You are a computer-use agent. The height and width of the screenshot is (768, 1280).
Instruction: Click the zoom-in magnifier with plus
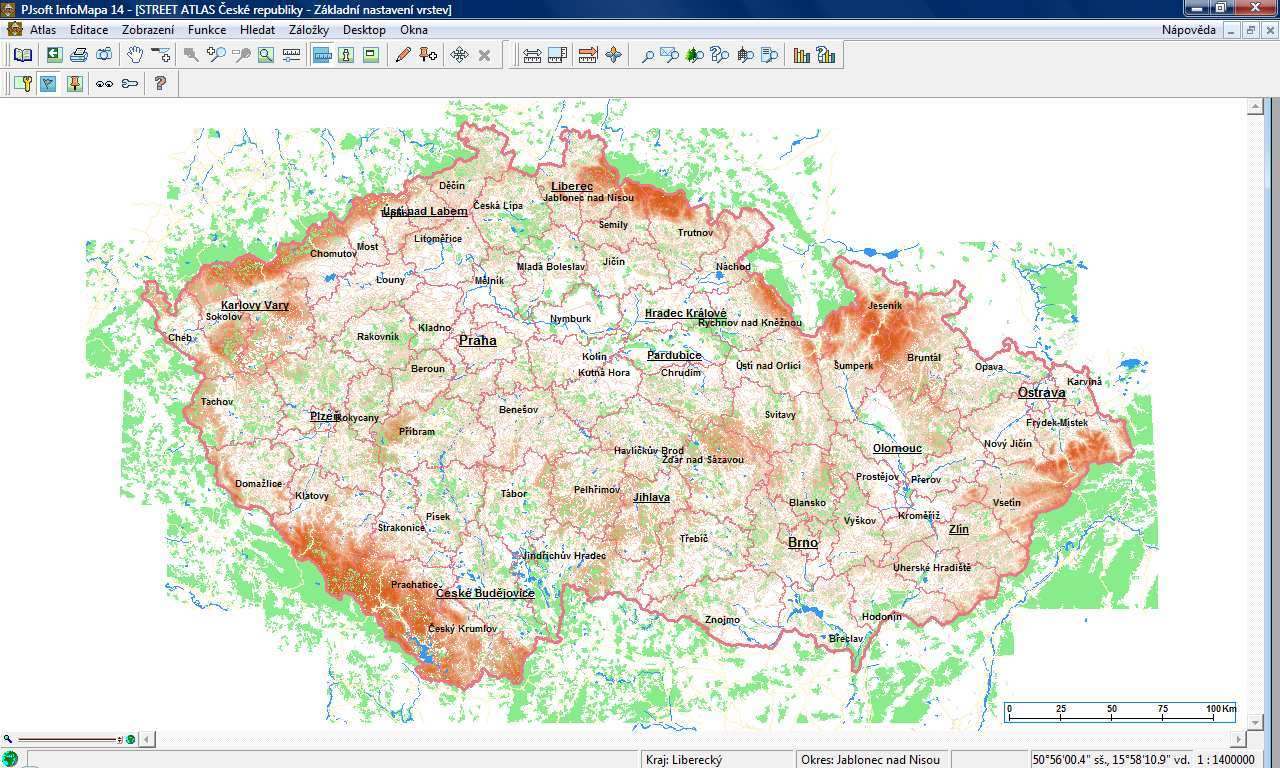coord(216,55)
